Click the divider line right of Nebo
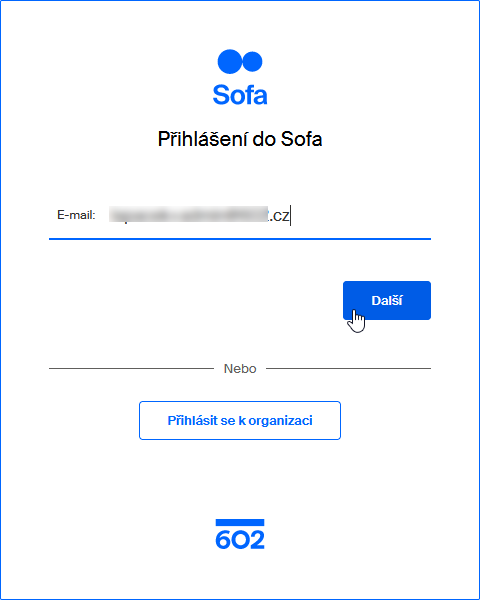The width and height of the screenshot is (480, 600). (348, 368)
